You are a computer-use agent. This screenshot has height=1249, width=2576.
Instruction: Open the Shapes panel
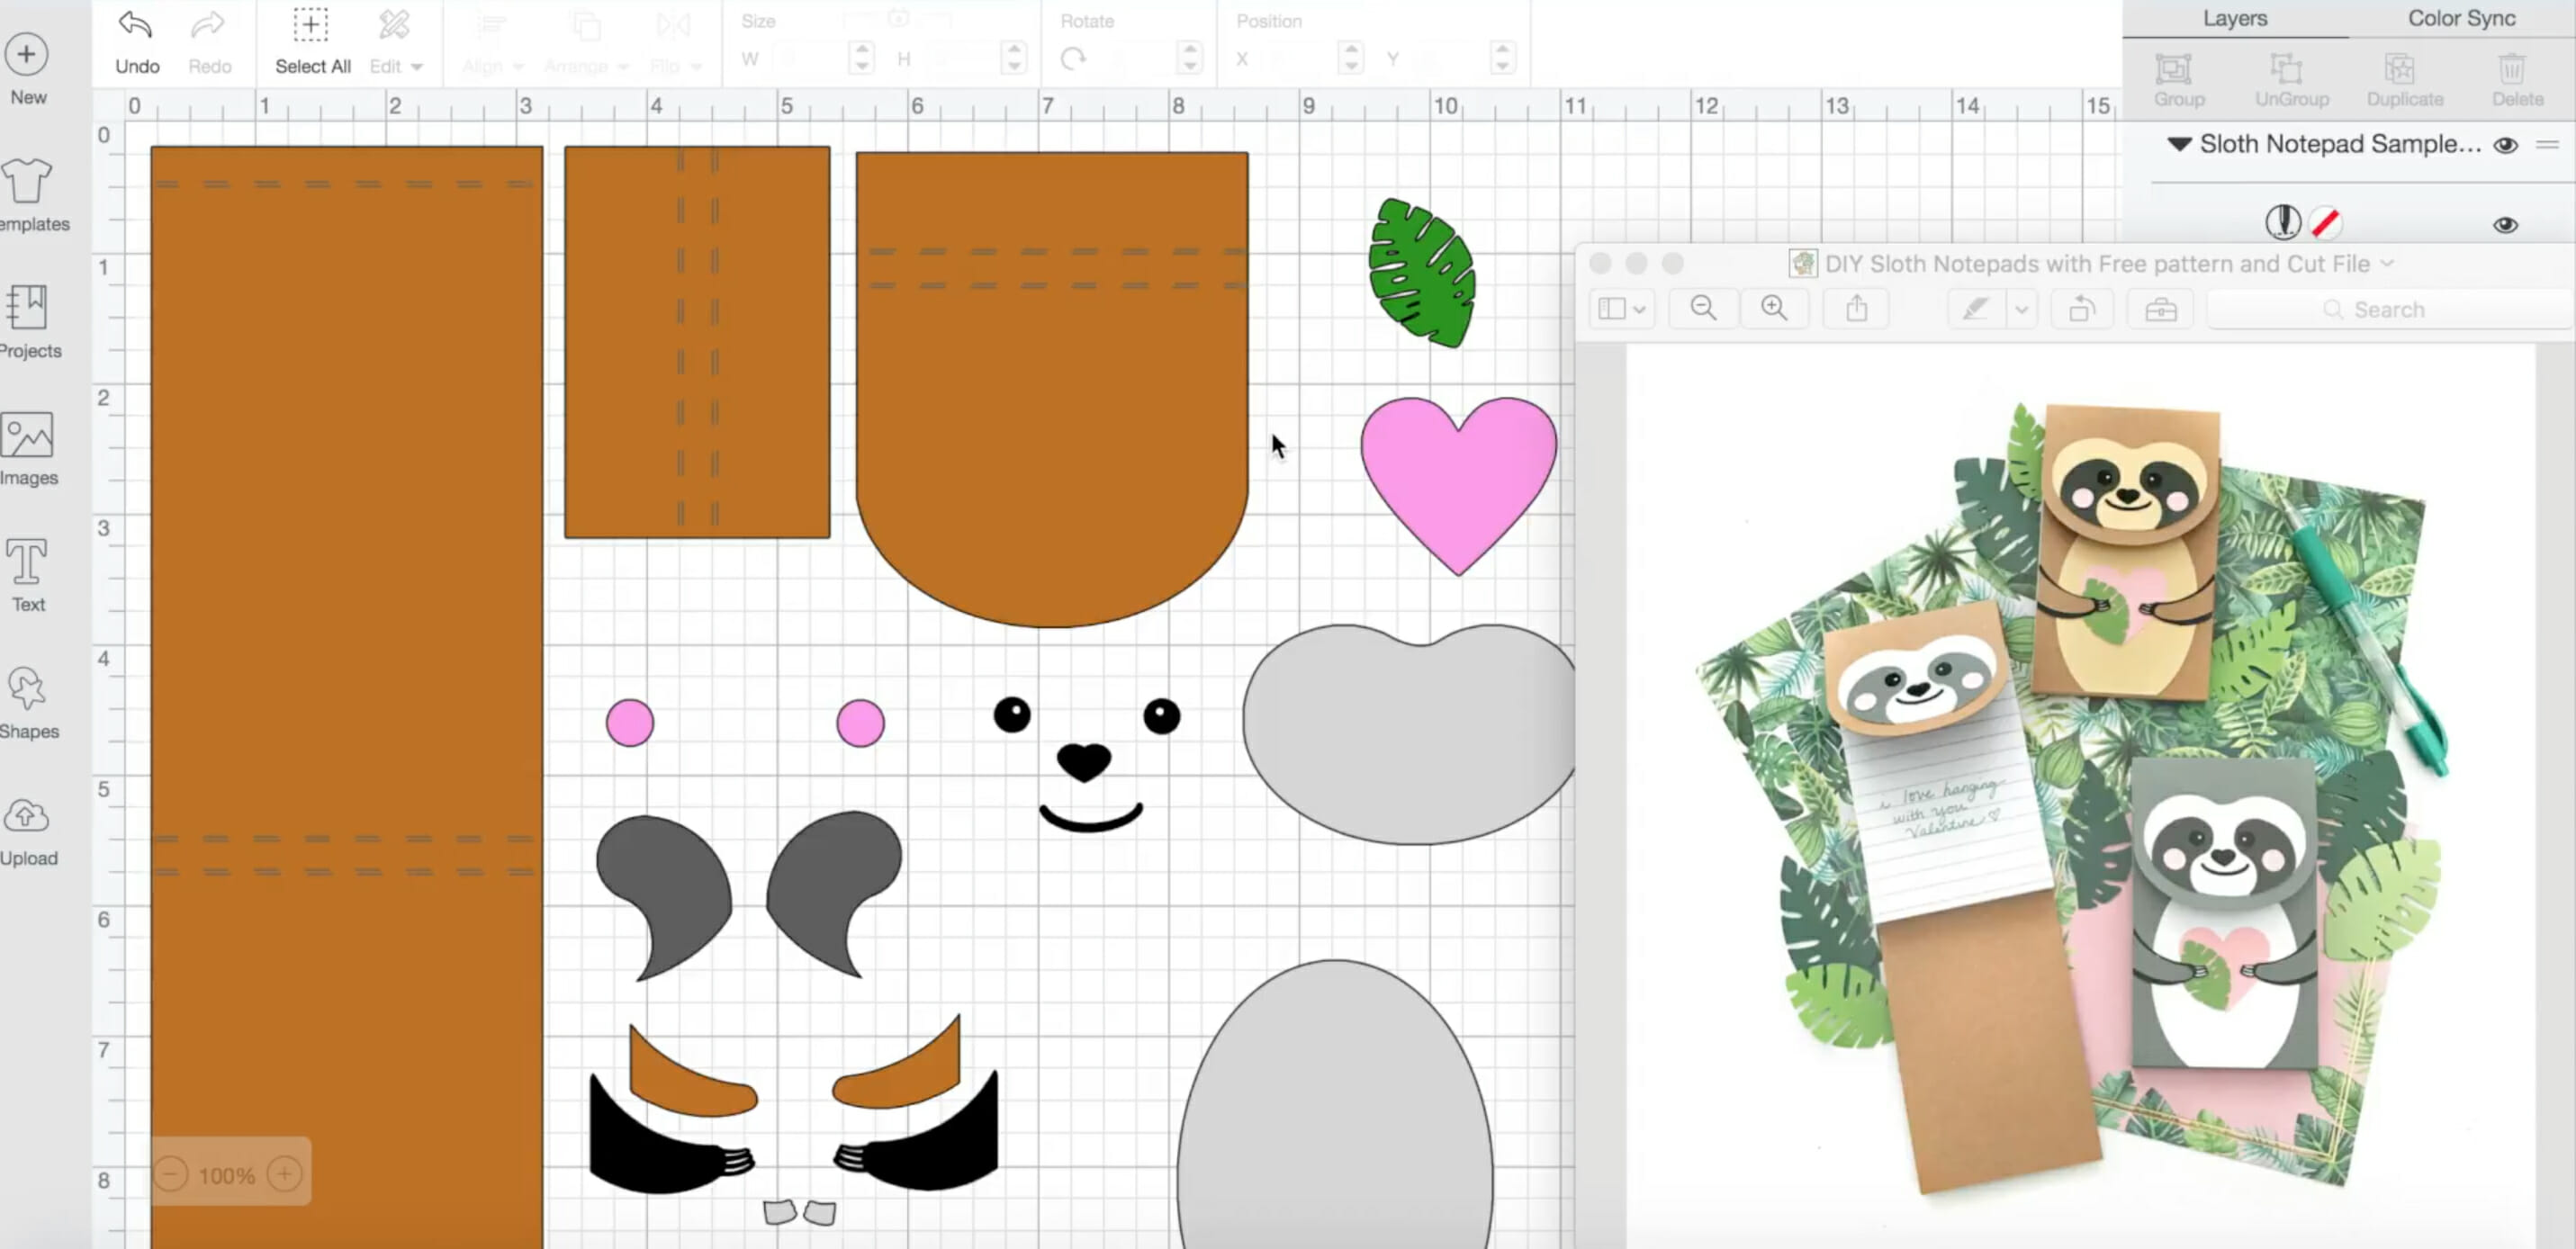point(27,689)
